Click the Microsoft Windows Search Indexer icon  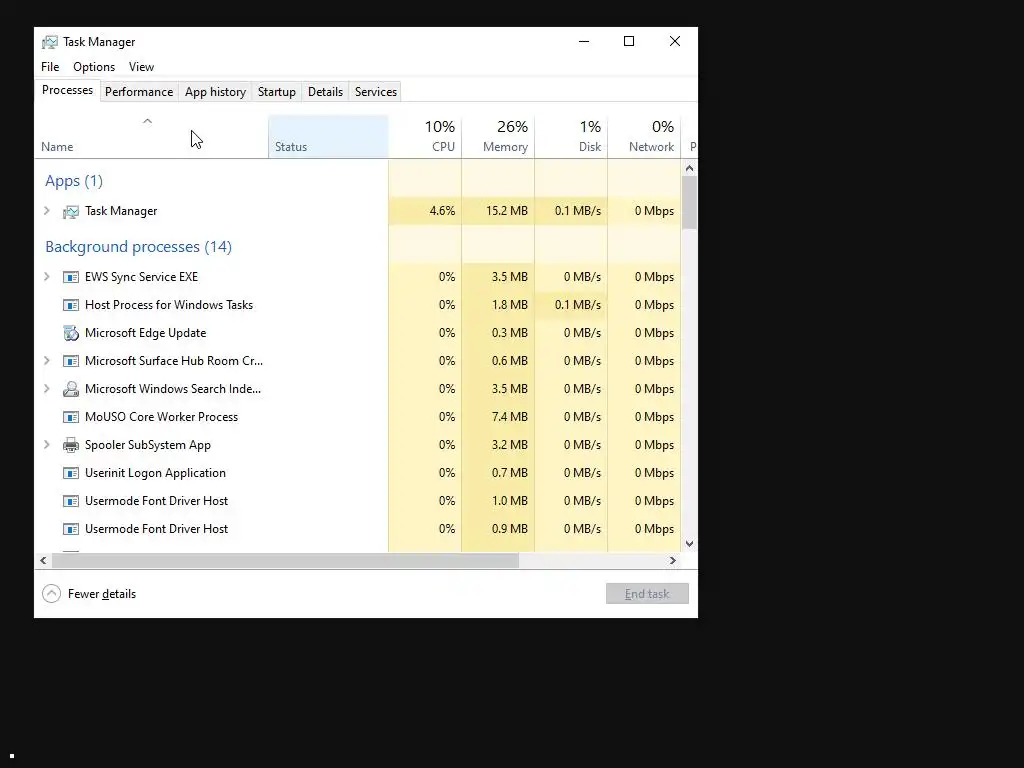point(71,389)
